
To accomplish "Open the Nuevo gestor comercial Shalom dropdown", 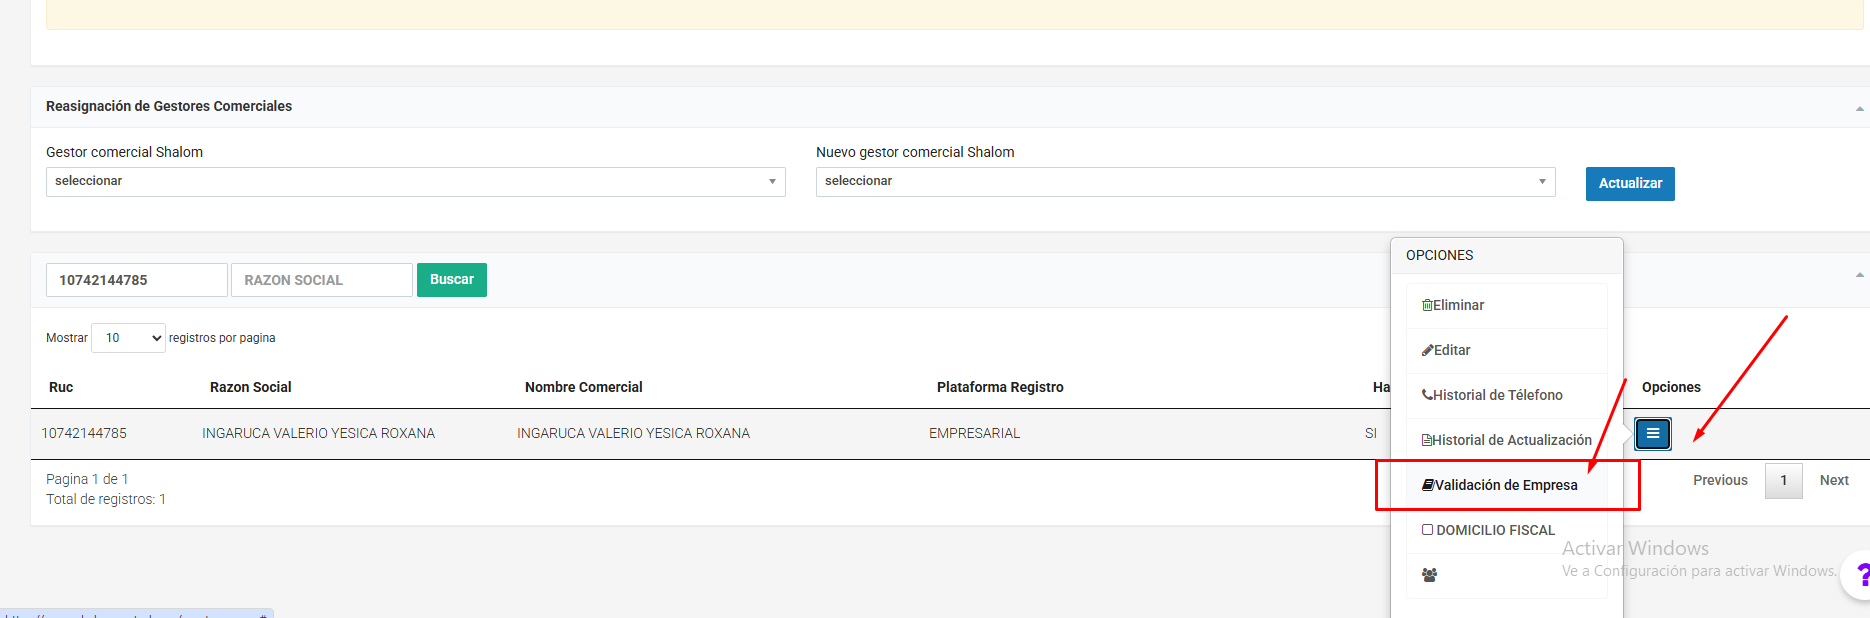I will (1185, 182).
